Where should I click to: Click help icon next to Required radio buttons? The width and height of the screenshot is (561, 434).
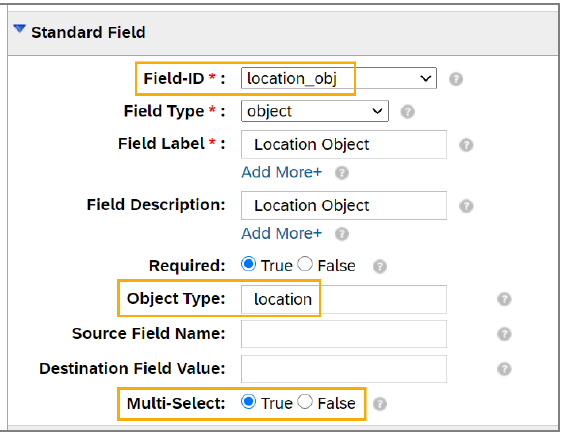coord(380,267)
